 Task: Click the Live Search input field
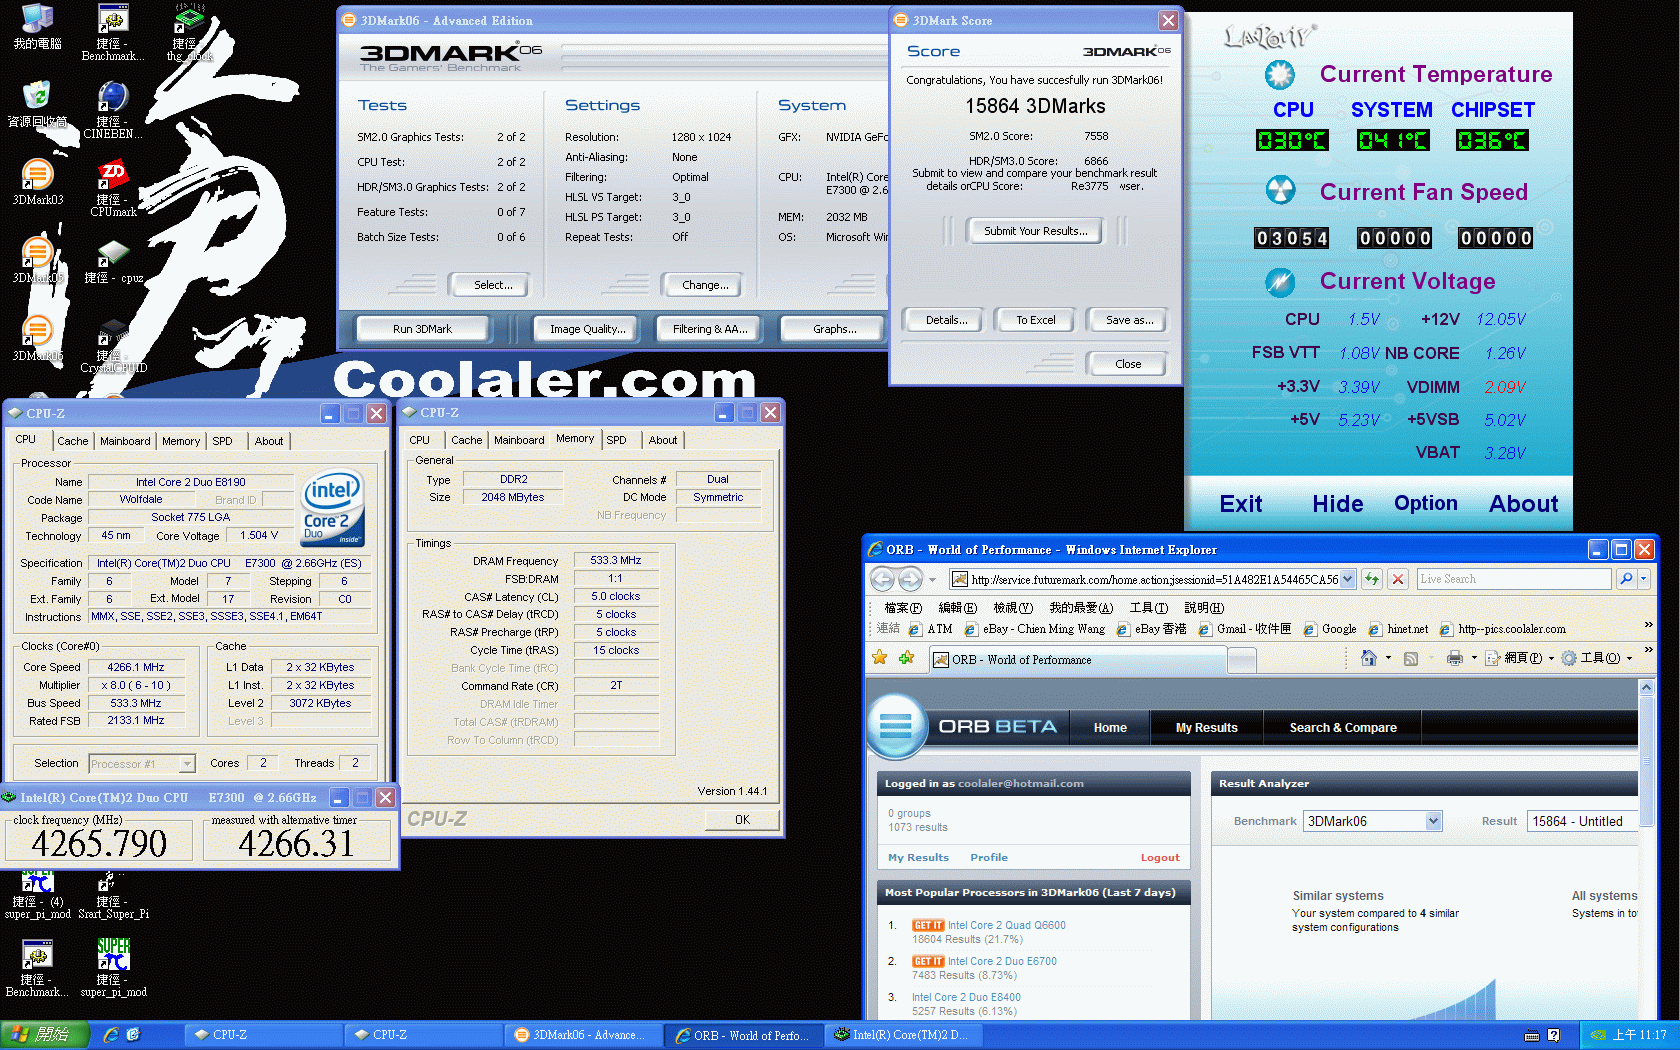click(x=1513, y=579)
